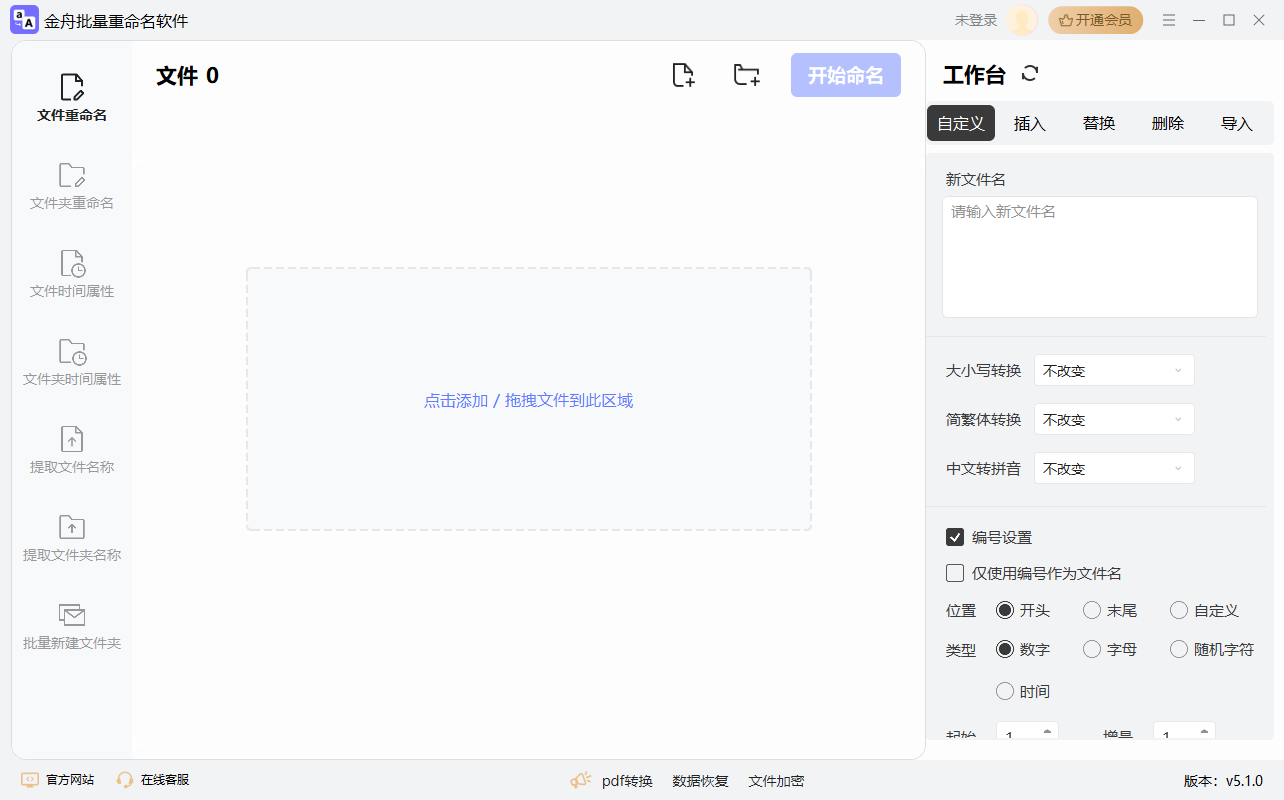The image size is (1284, 800).
Task: Select the 末尾 position radio button
Action: pyautogui.click(x=1092, y=610)
